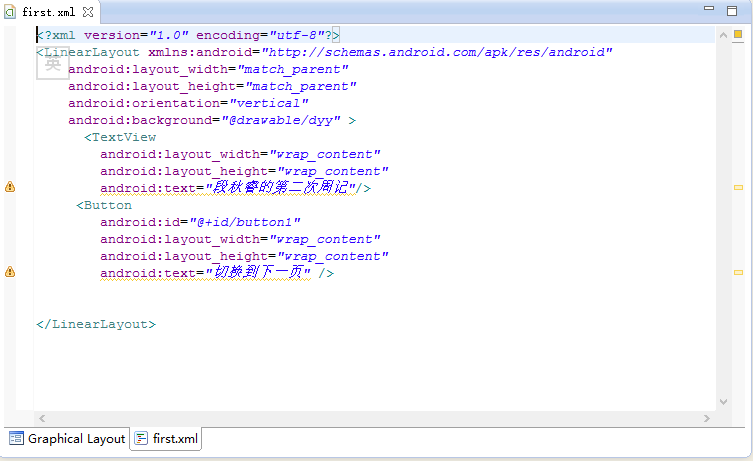Click Button text value 切换到下一页
This screenshot has height=461, width=753.
258,272
